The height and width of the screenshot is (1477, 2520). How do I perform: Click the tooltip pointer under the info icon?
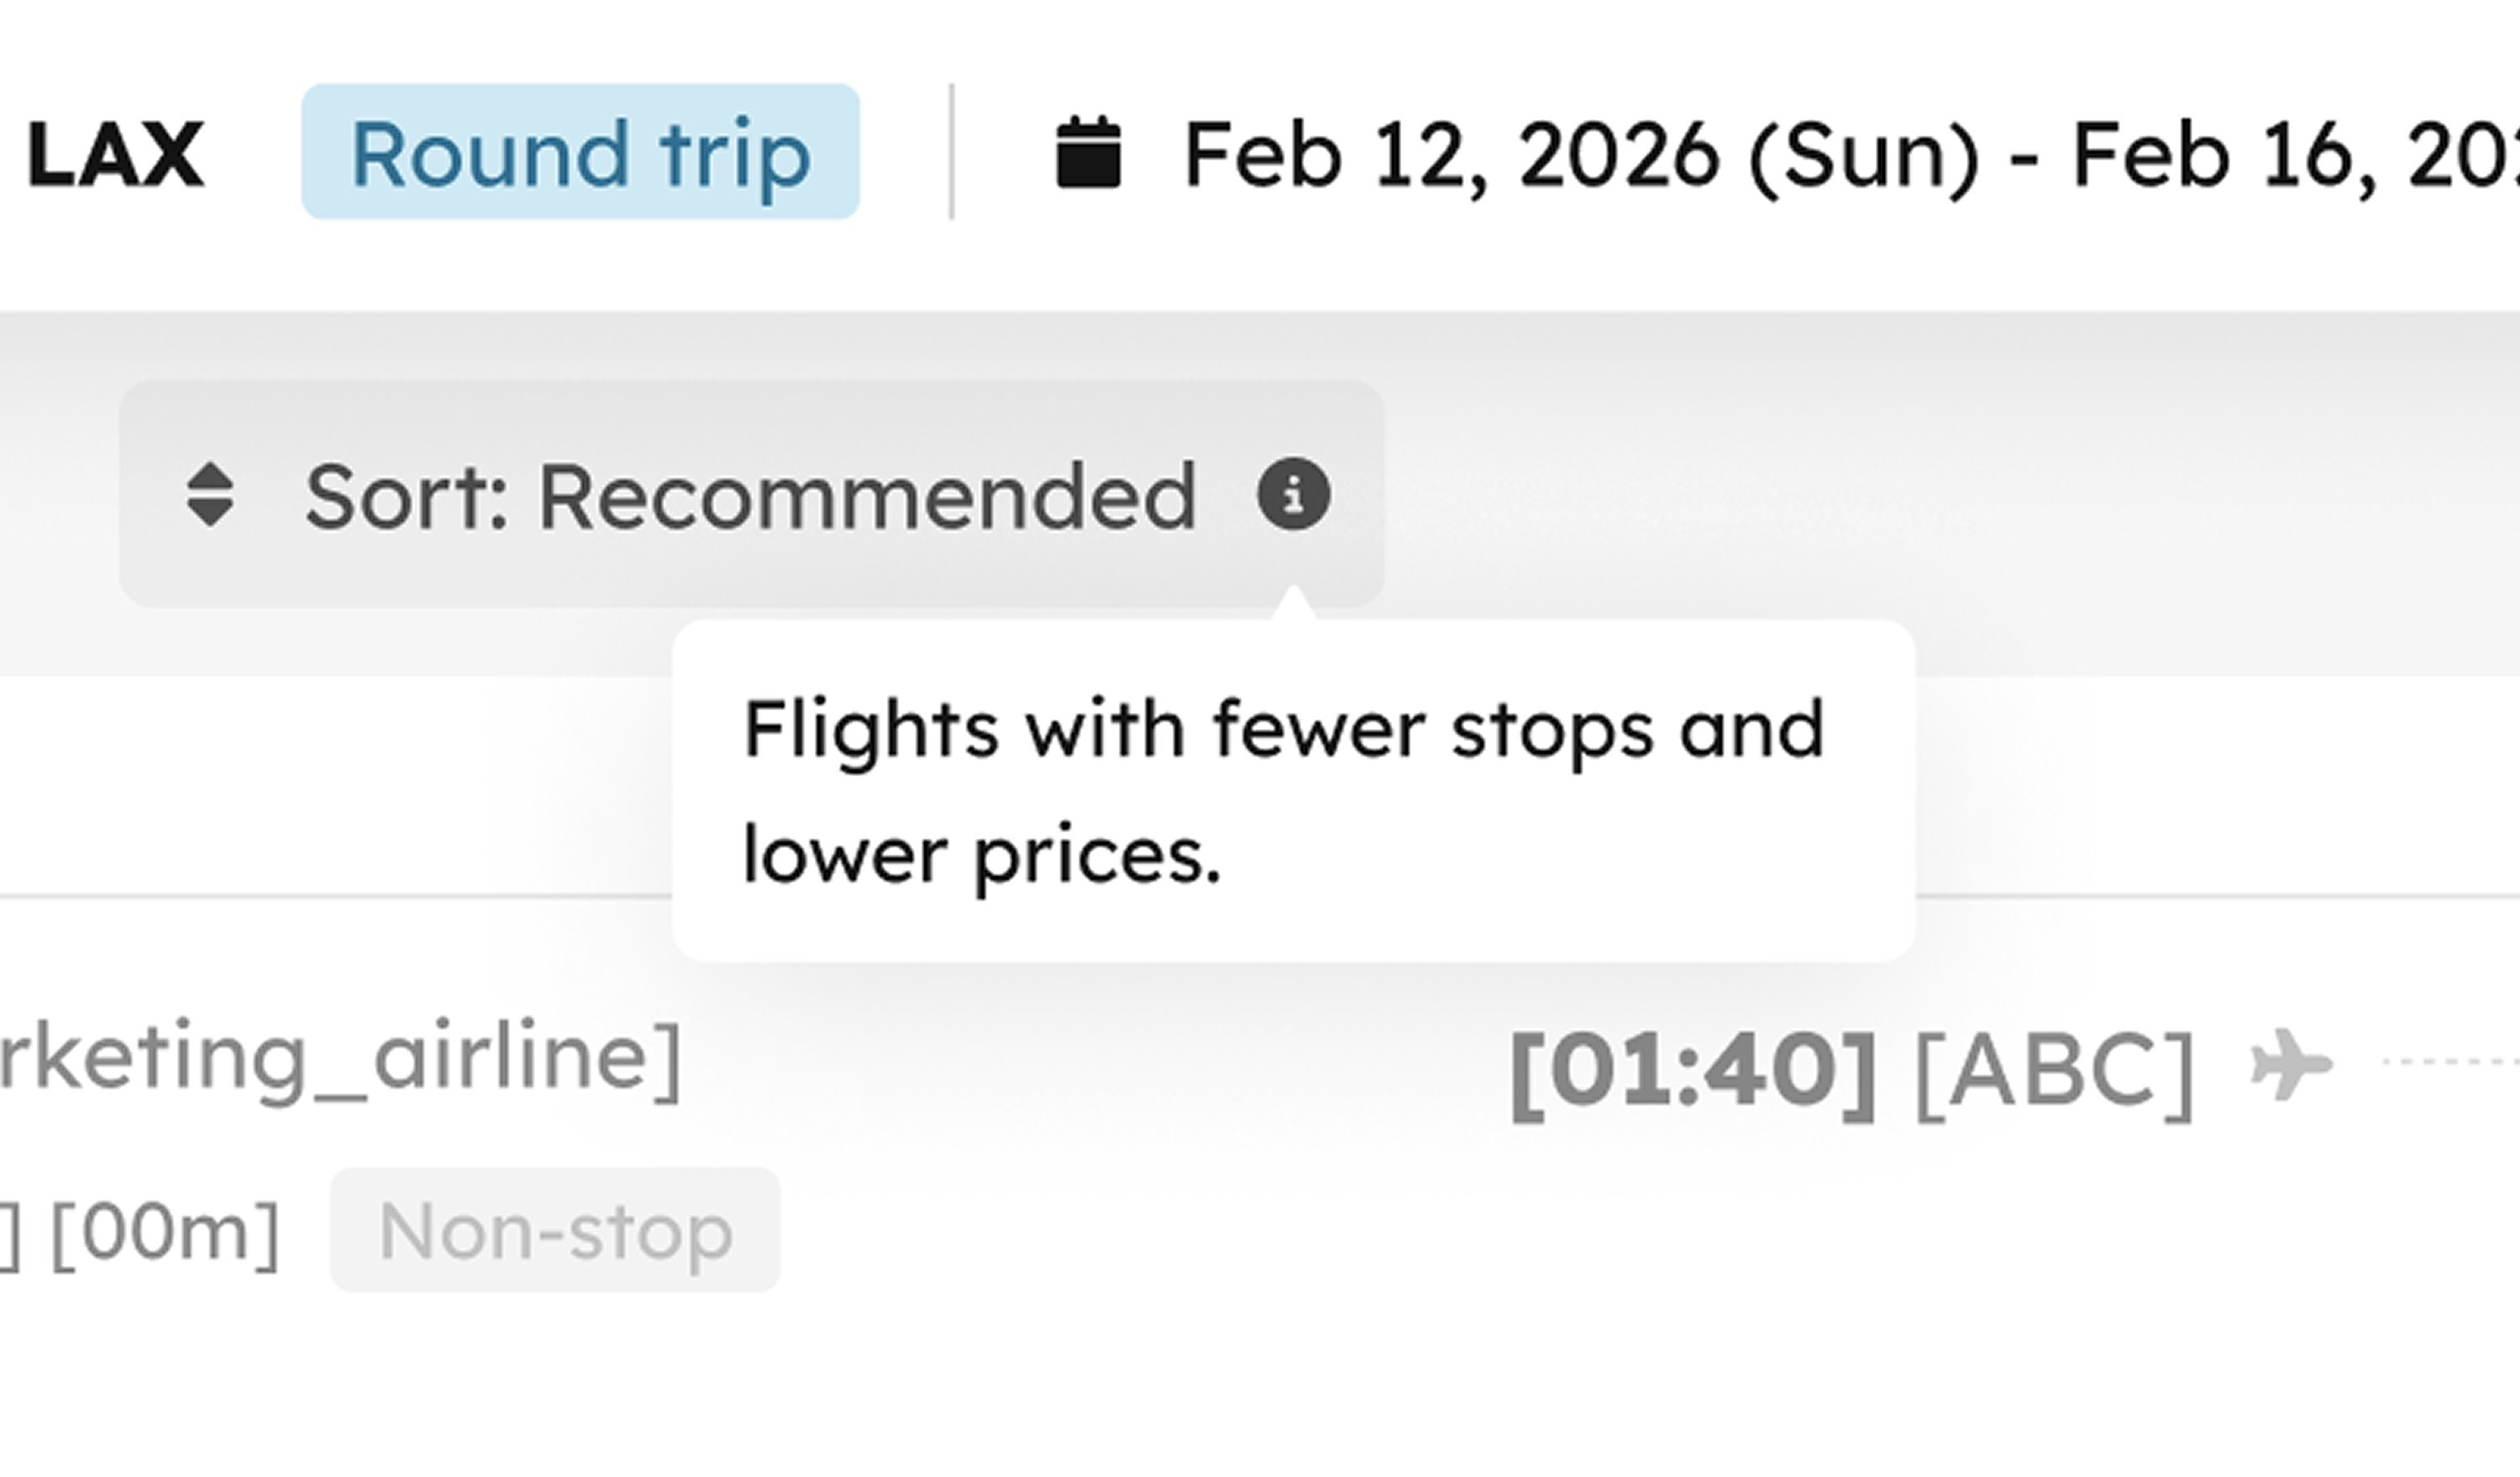click(x=1294, y=603)
